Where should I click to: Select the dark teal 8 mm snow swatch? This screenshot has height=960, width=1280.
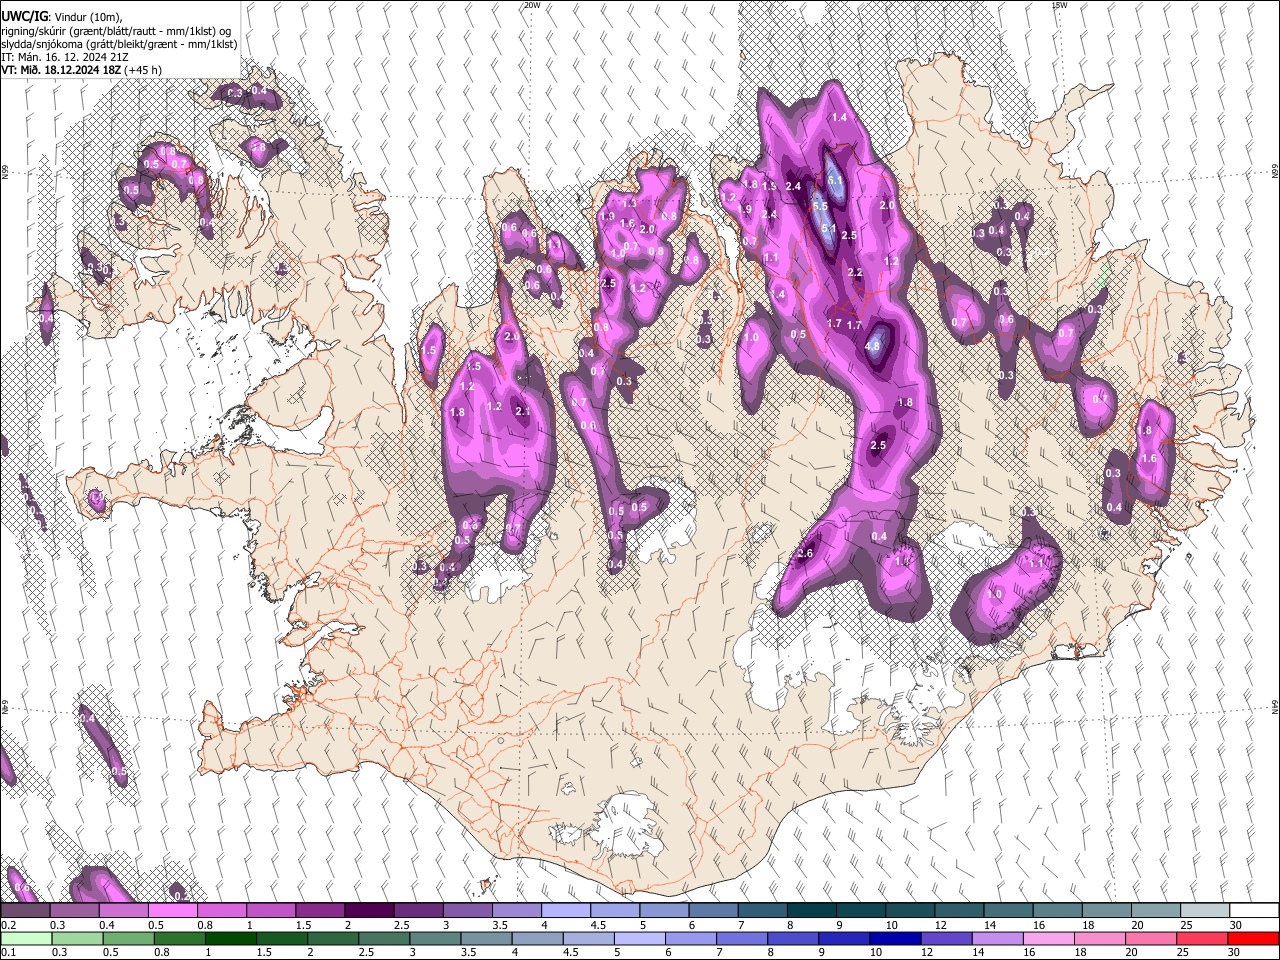coord(812,910)
